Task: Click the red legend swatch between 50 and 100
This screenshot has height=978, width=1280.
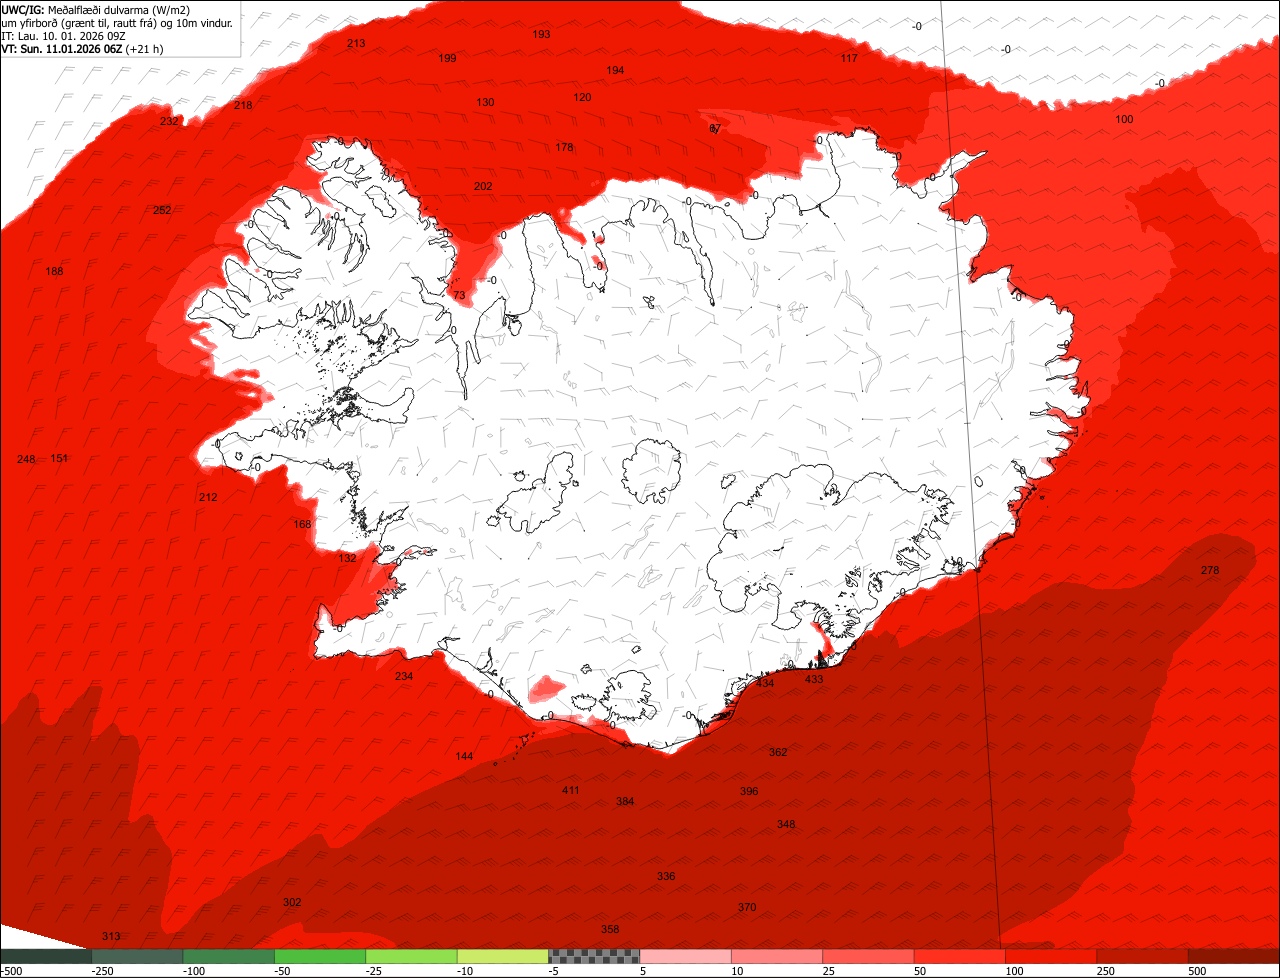Action: pyautogui.click(x=960, y=956)
